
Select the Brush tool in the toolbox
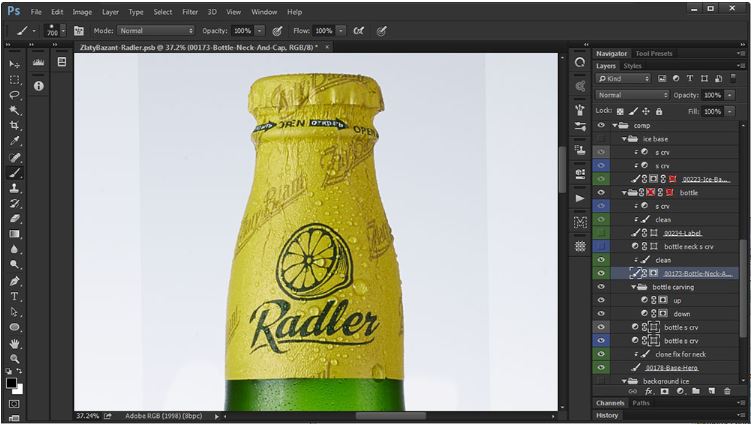click(x=14, y=172)
